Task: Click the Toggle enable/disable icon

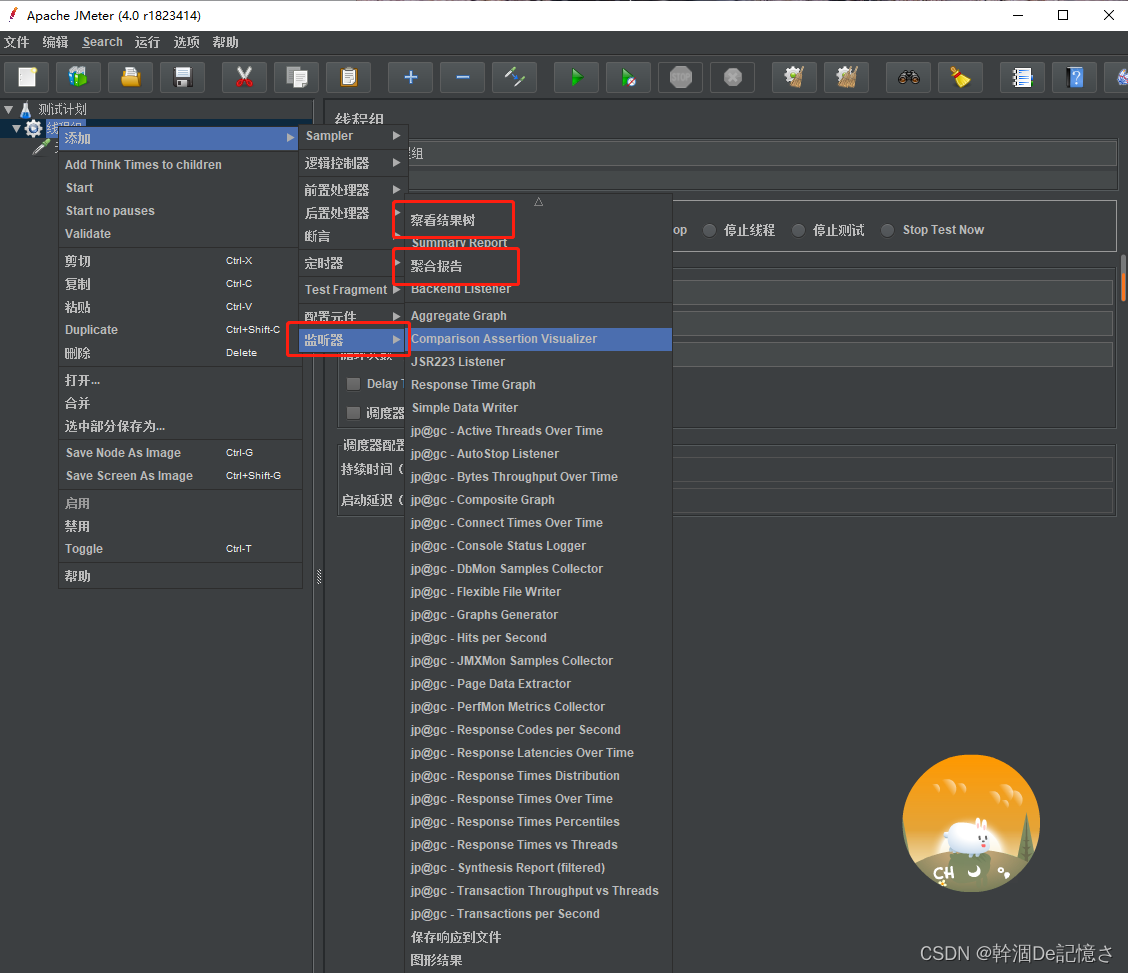Action: click(514, 77)
